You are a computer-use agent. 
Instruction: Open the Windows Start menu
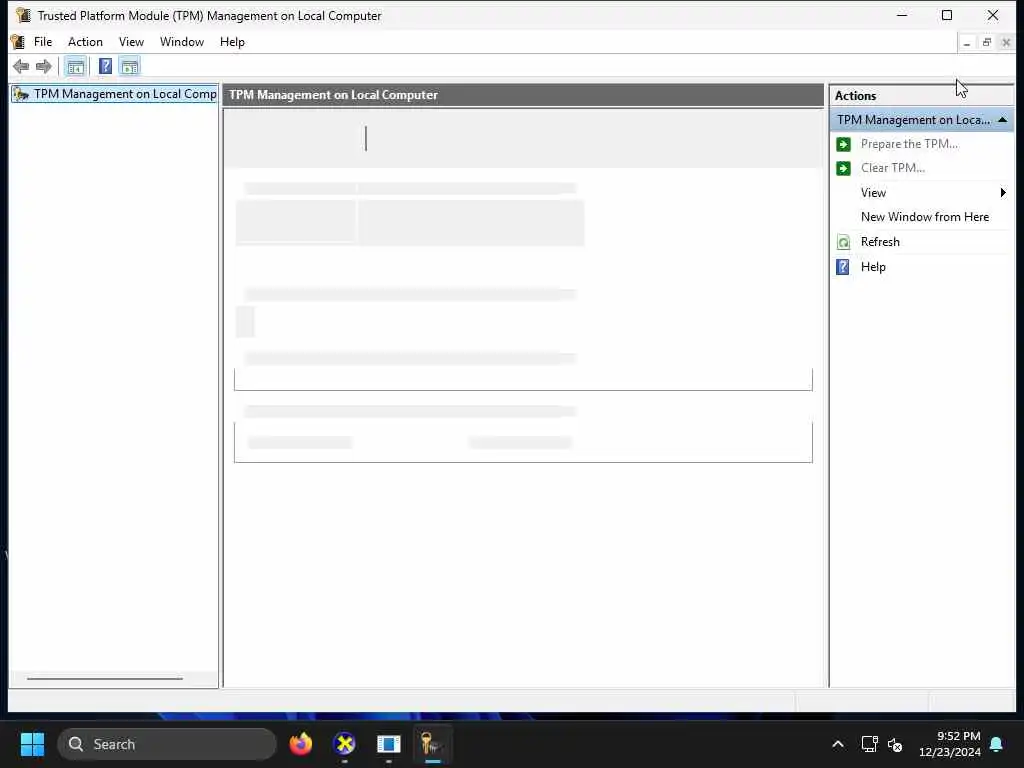point(32,744)
